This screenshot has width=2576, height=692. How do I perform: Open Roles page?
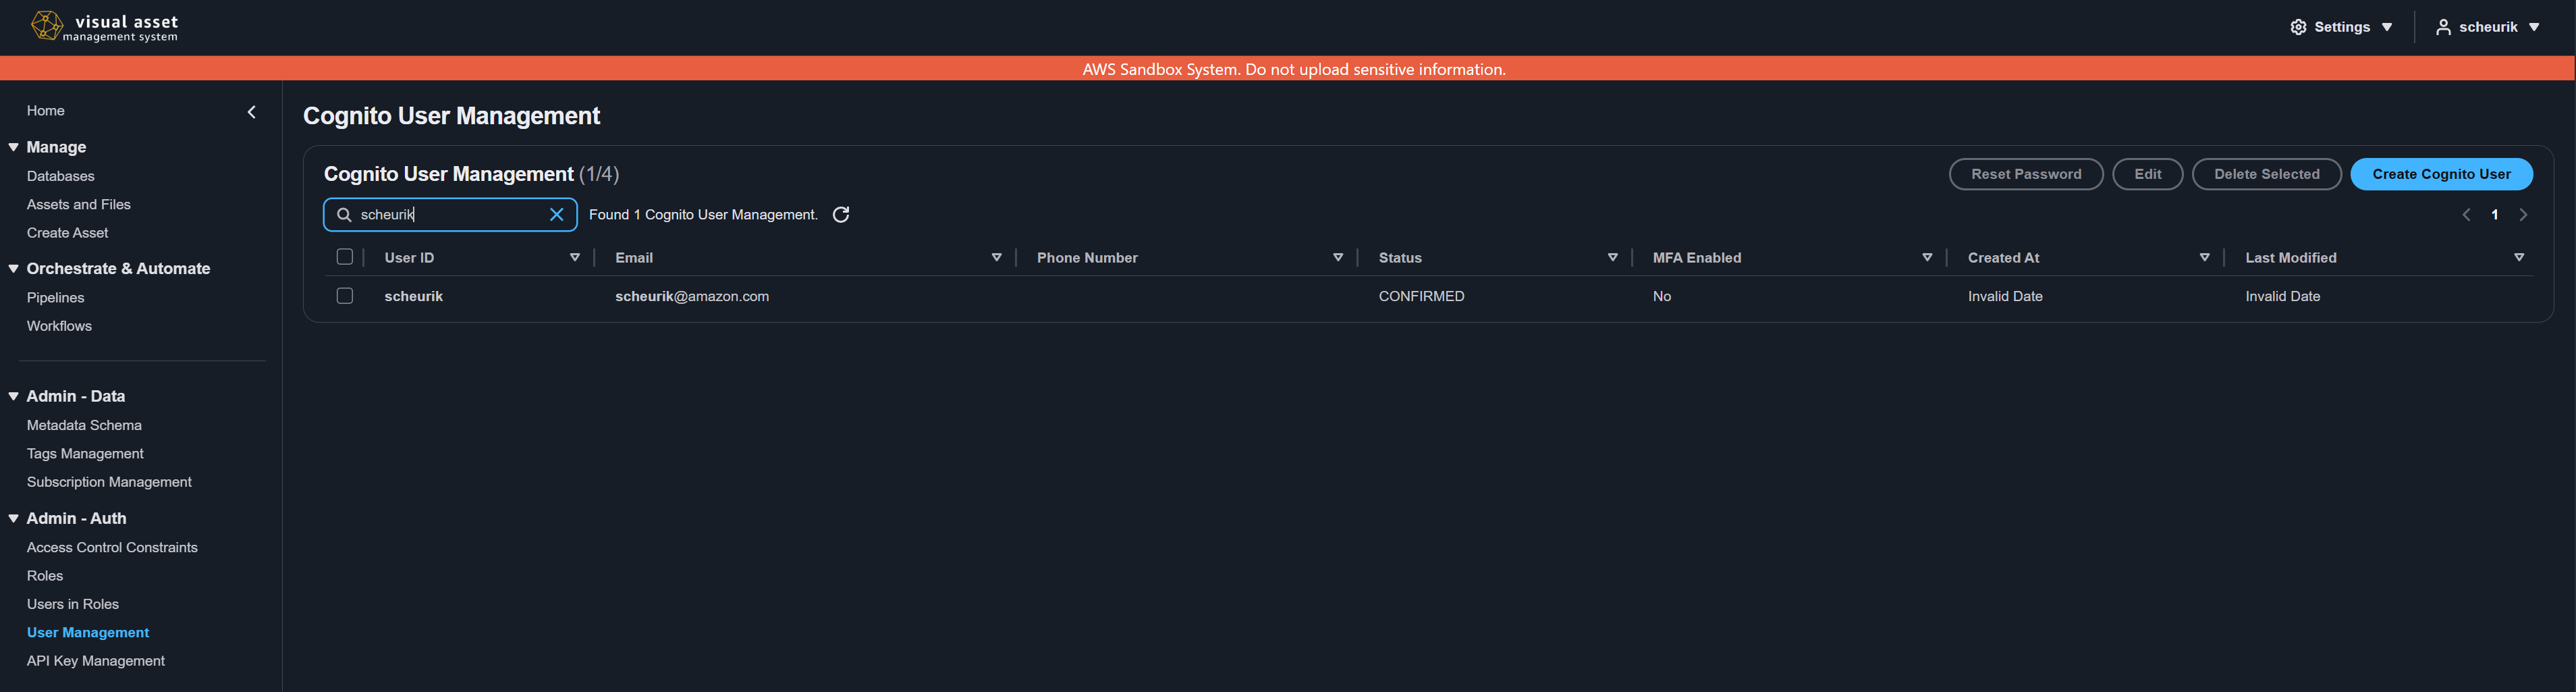click(x=45, y=576)
